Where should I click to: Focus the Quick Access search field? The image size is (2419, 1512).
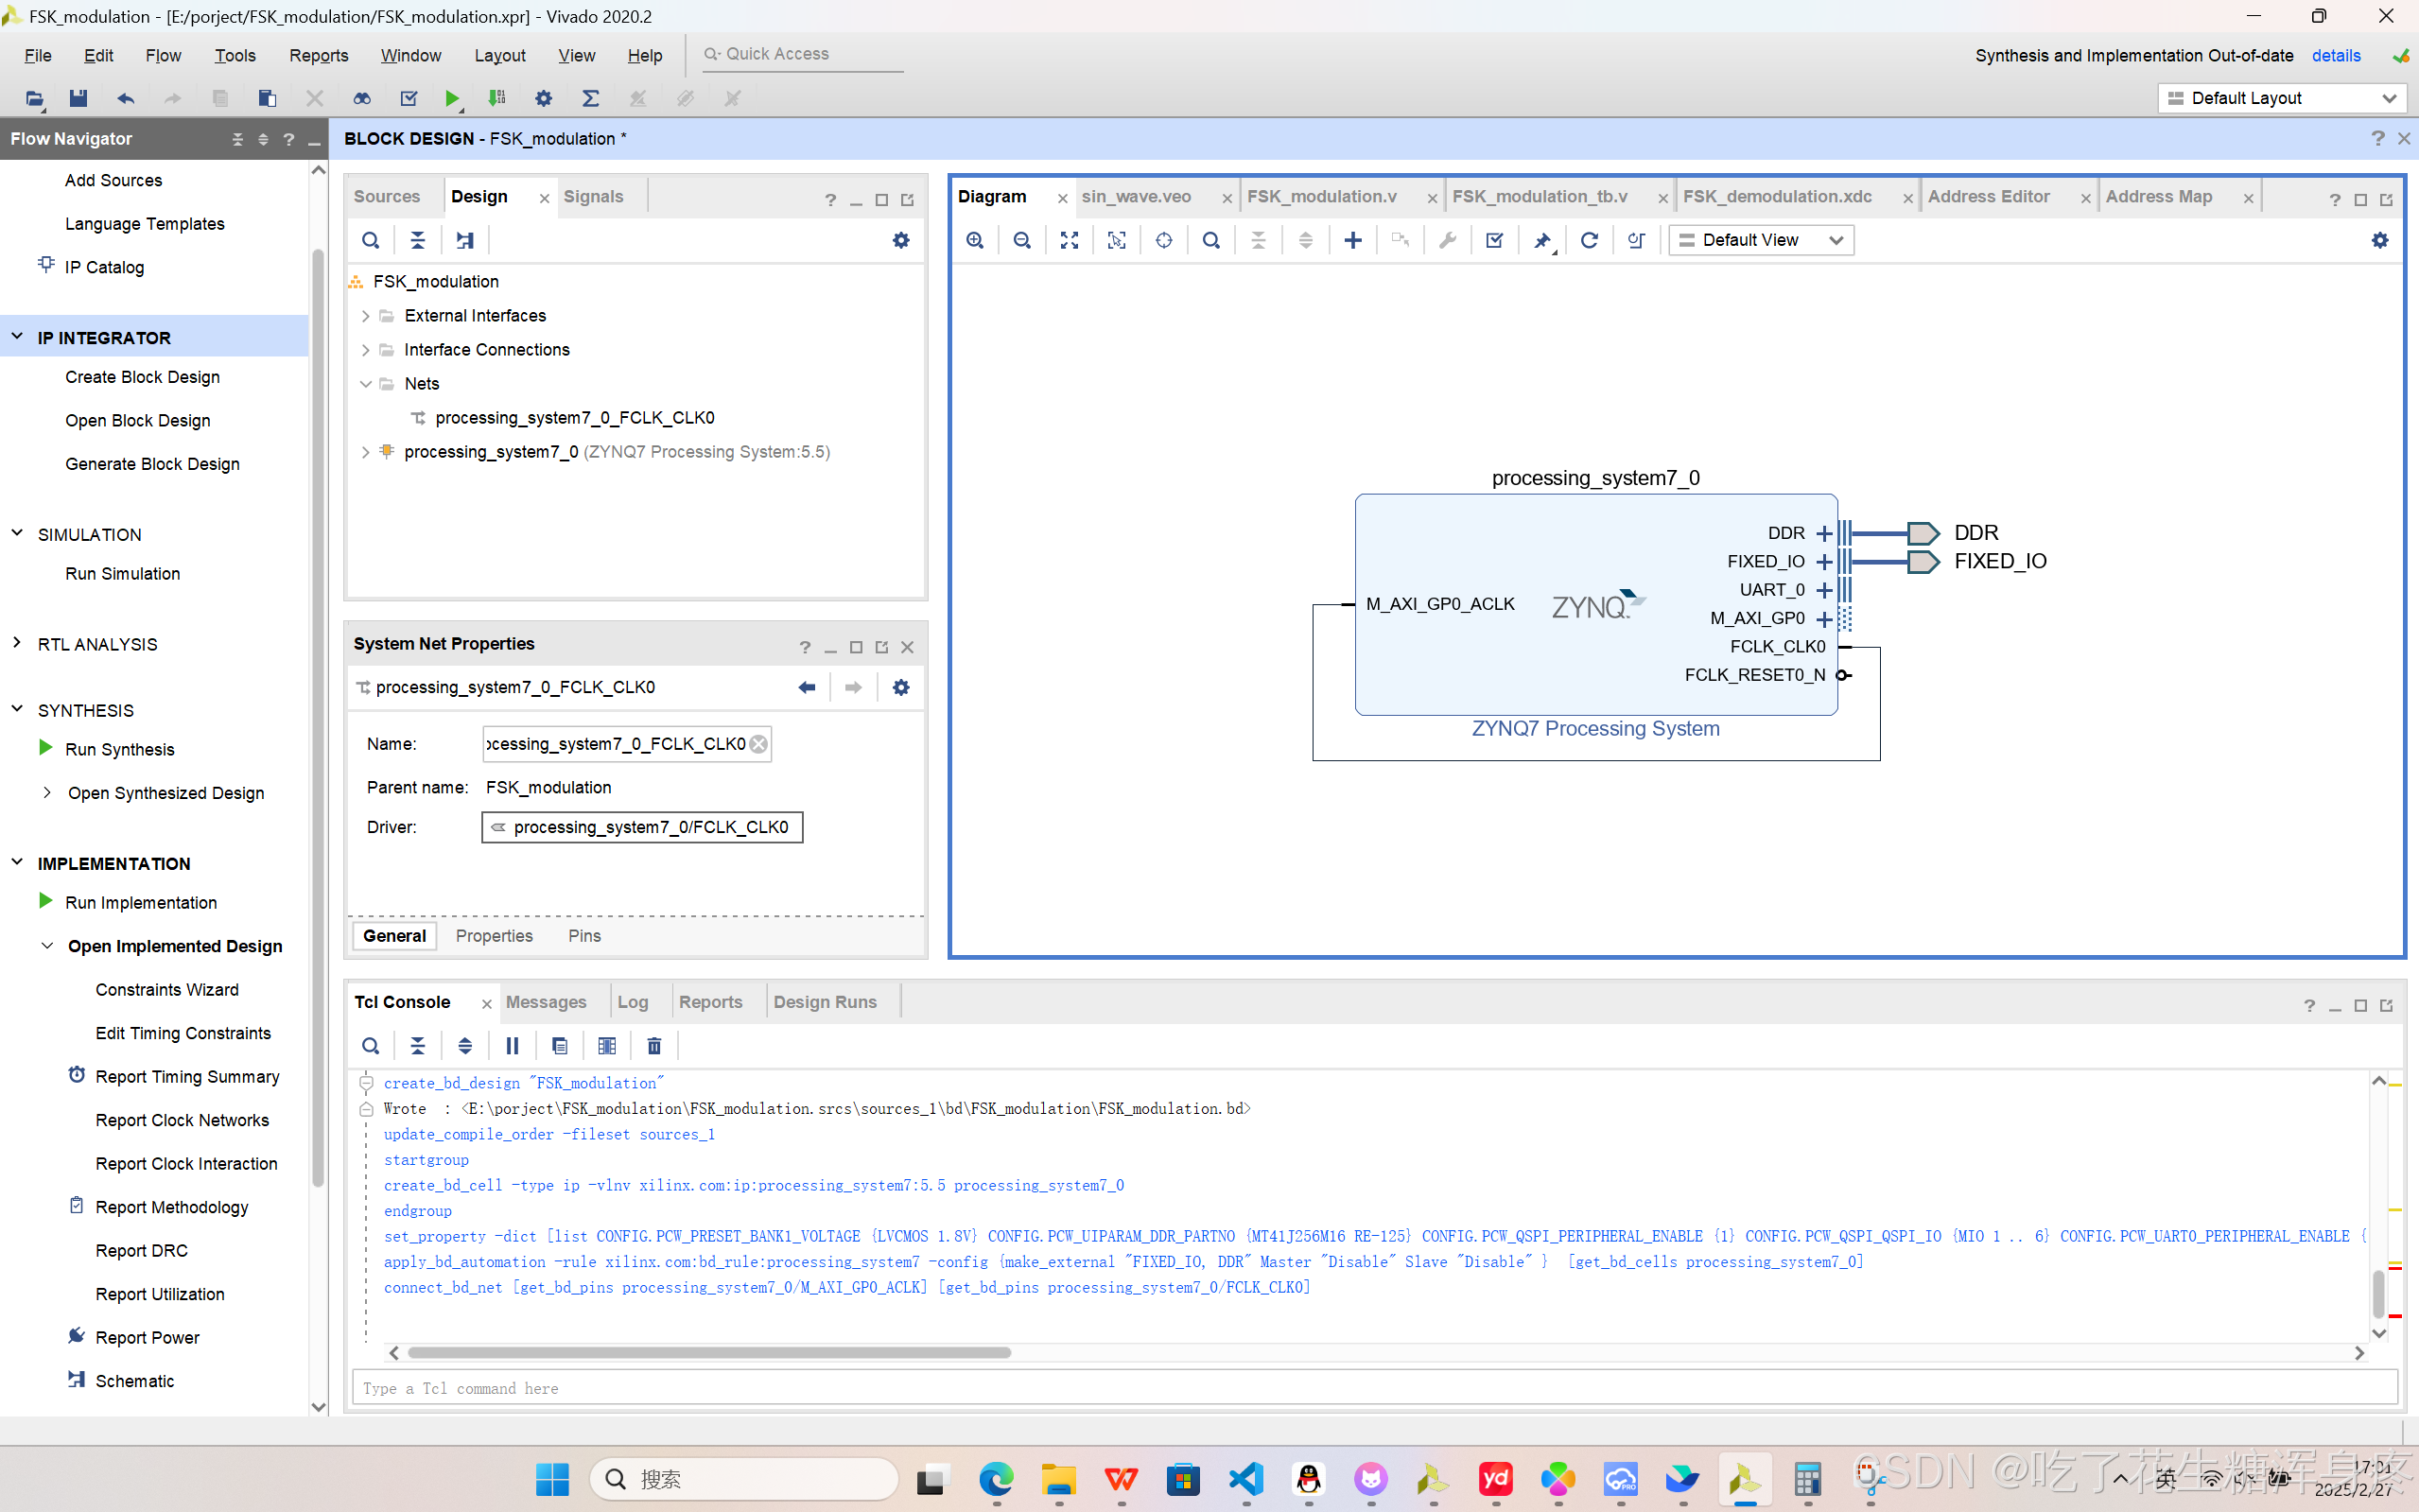[x=801, y=54]
